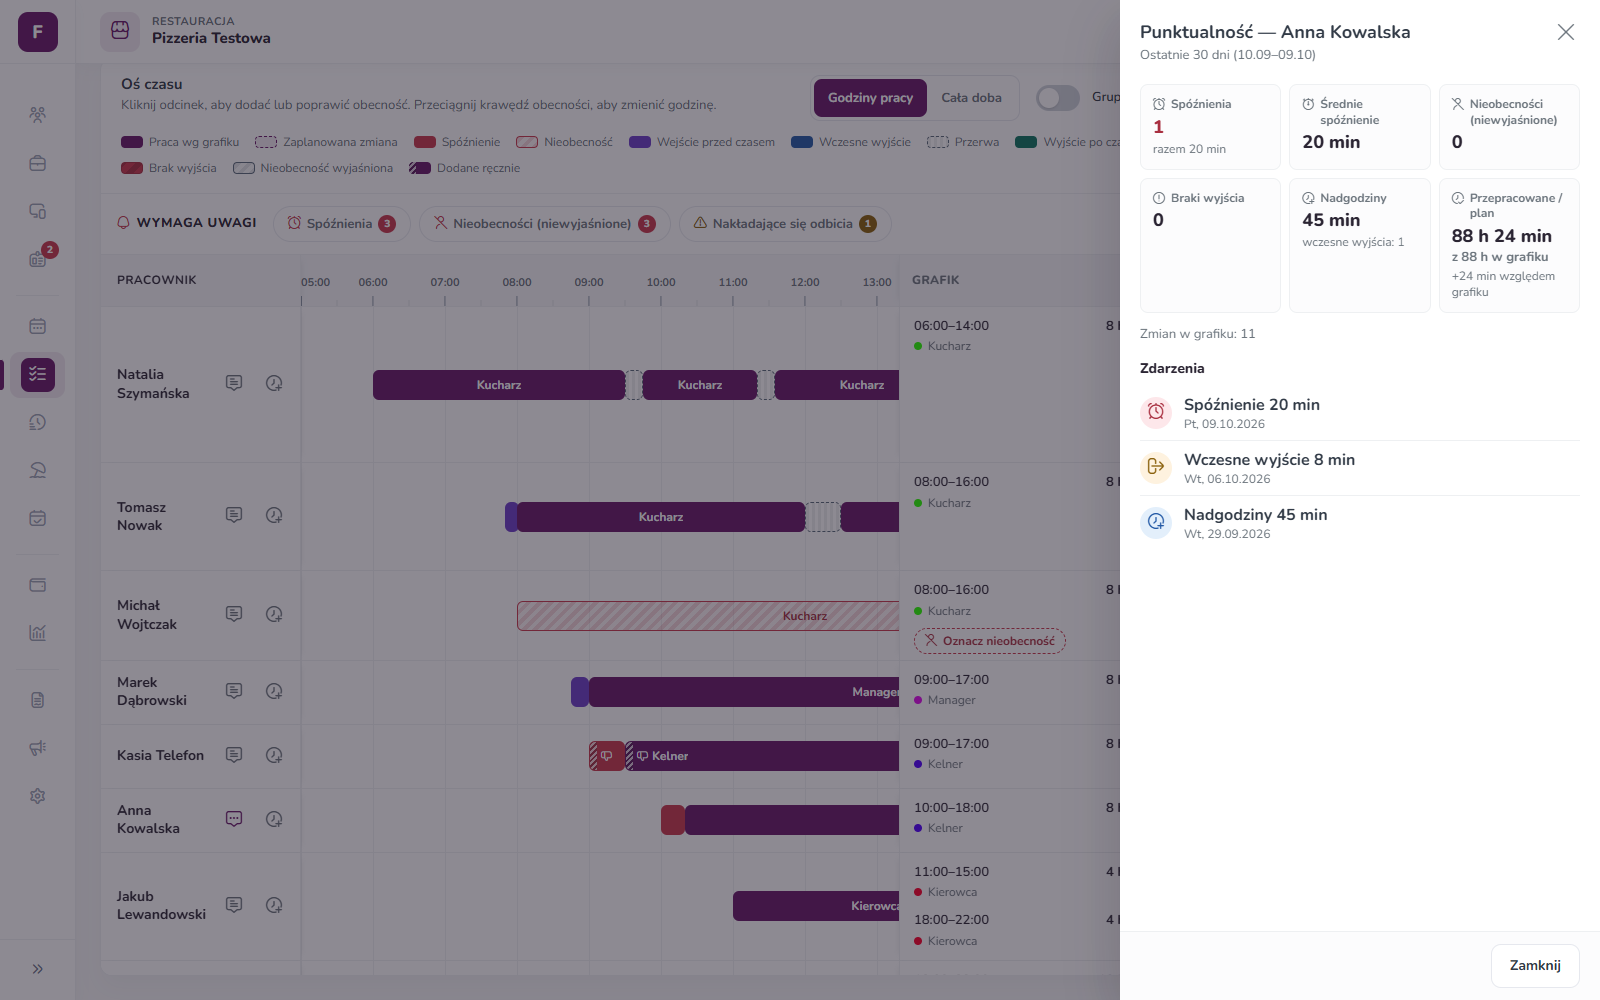Filter by Nakładające się odbicia chip
Viewport: 1600px width, 1000px height.
point(784,224)
